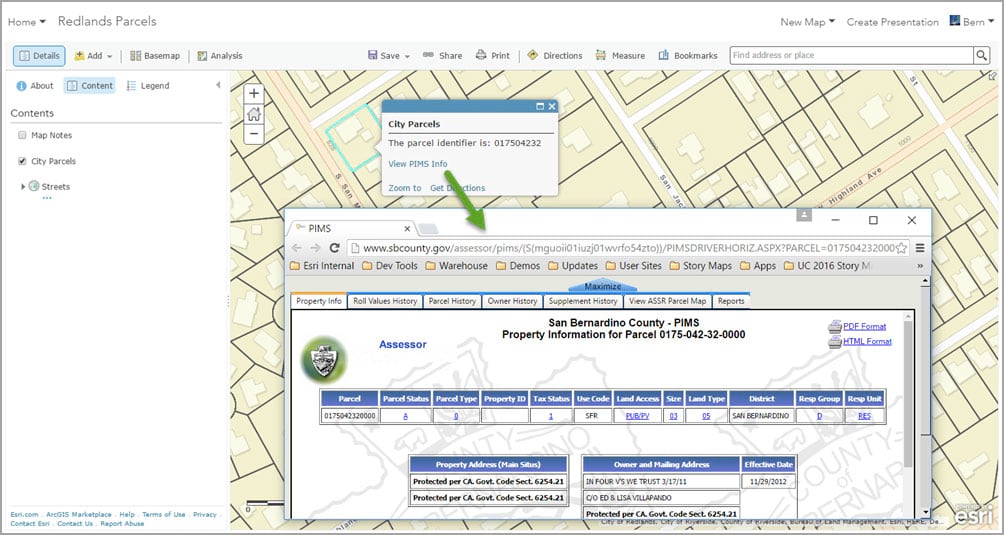Open the Print option
This screenshot has width=1004, height=535.
492,56
